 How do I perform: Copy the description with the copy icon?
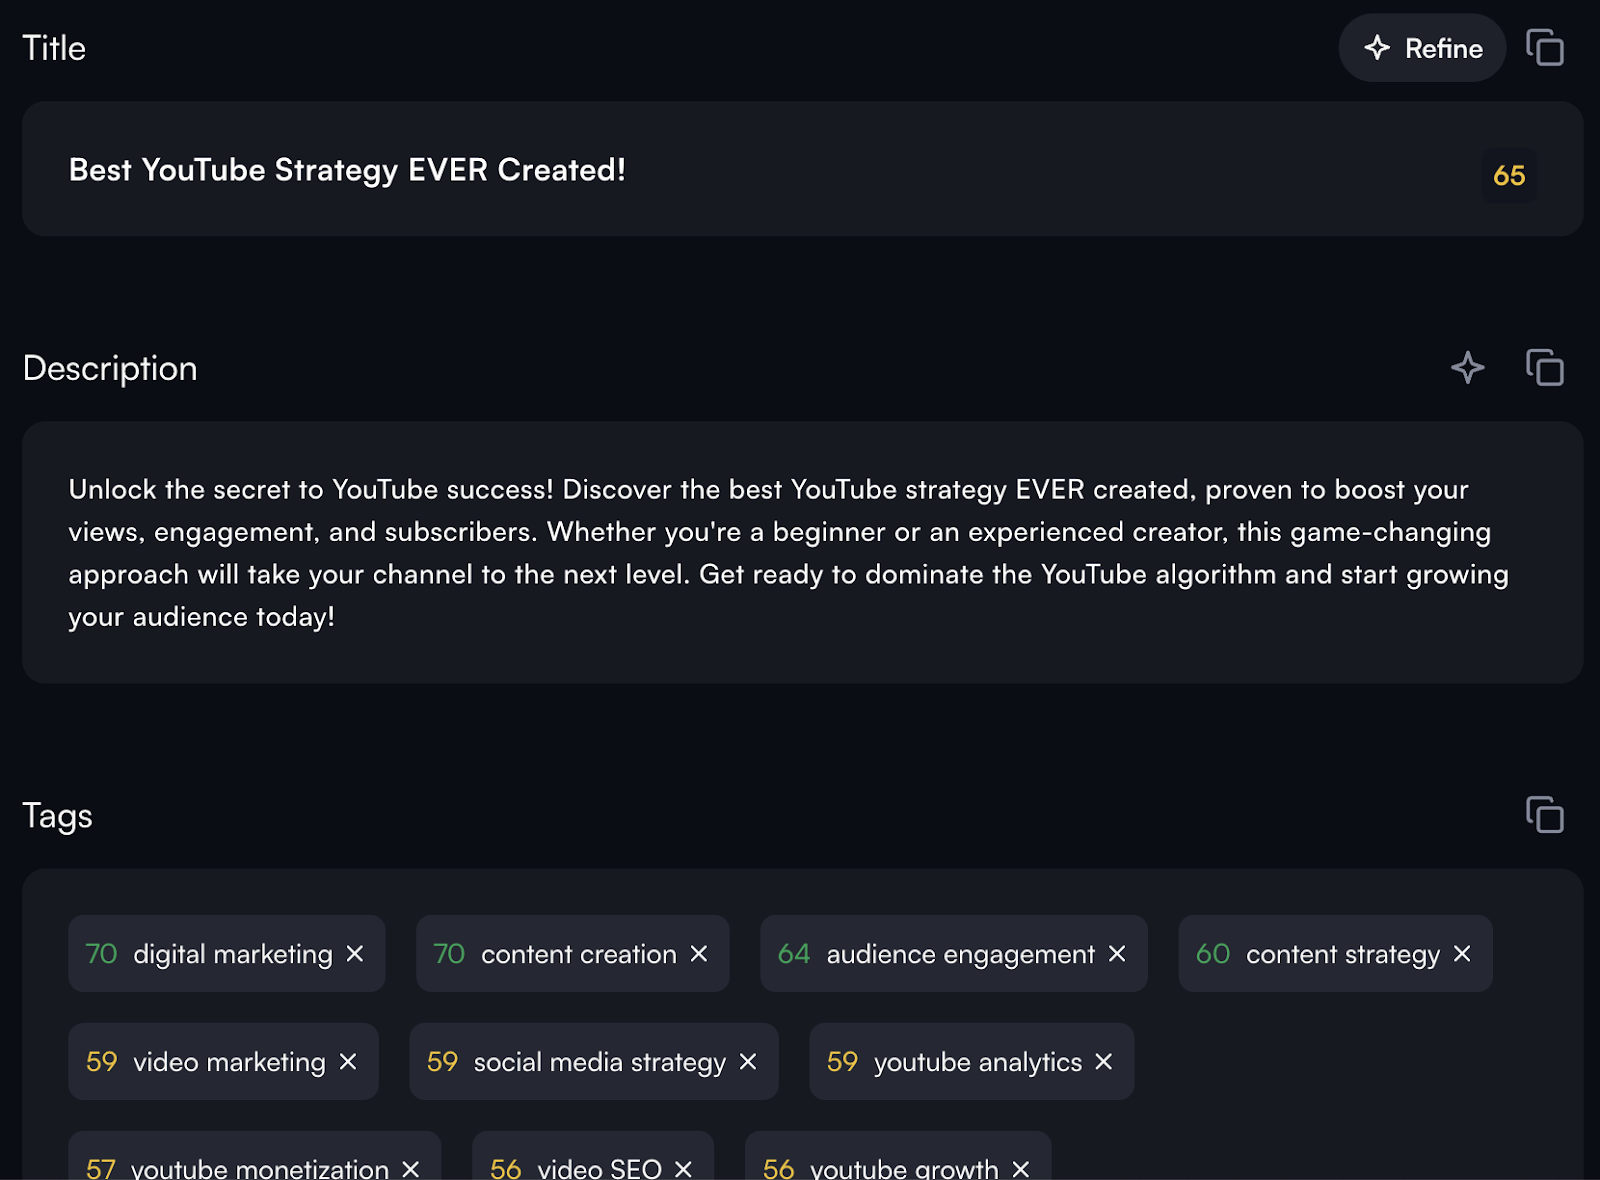point(1545,368)
